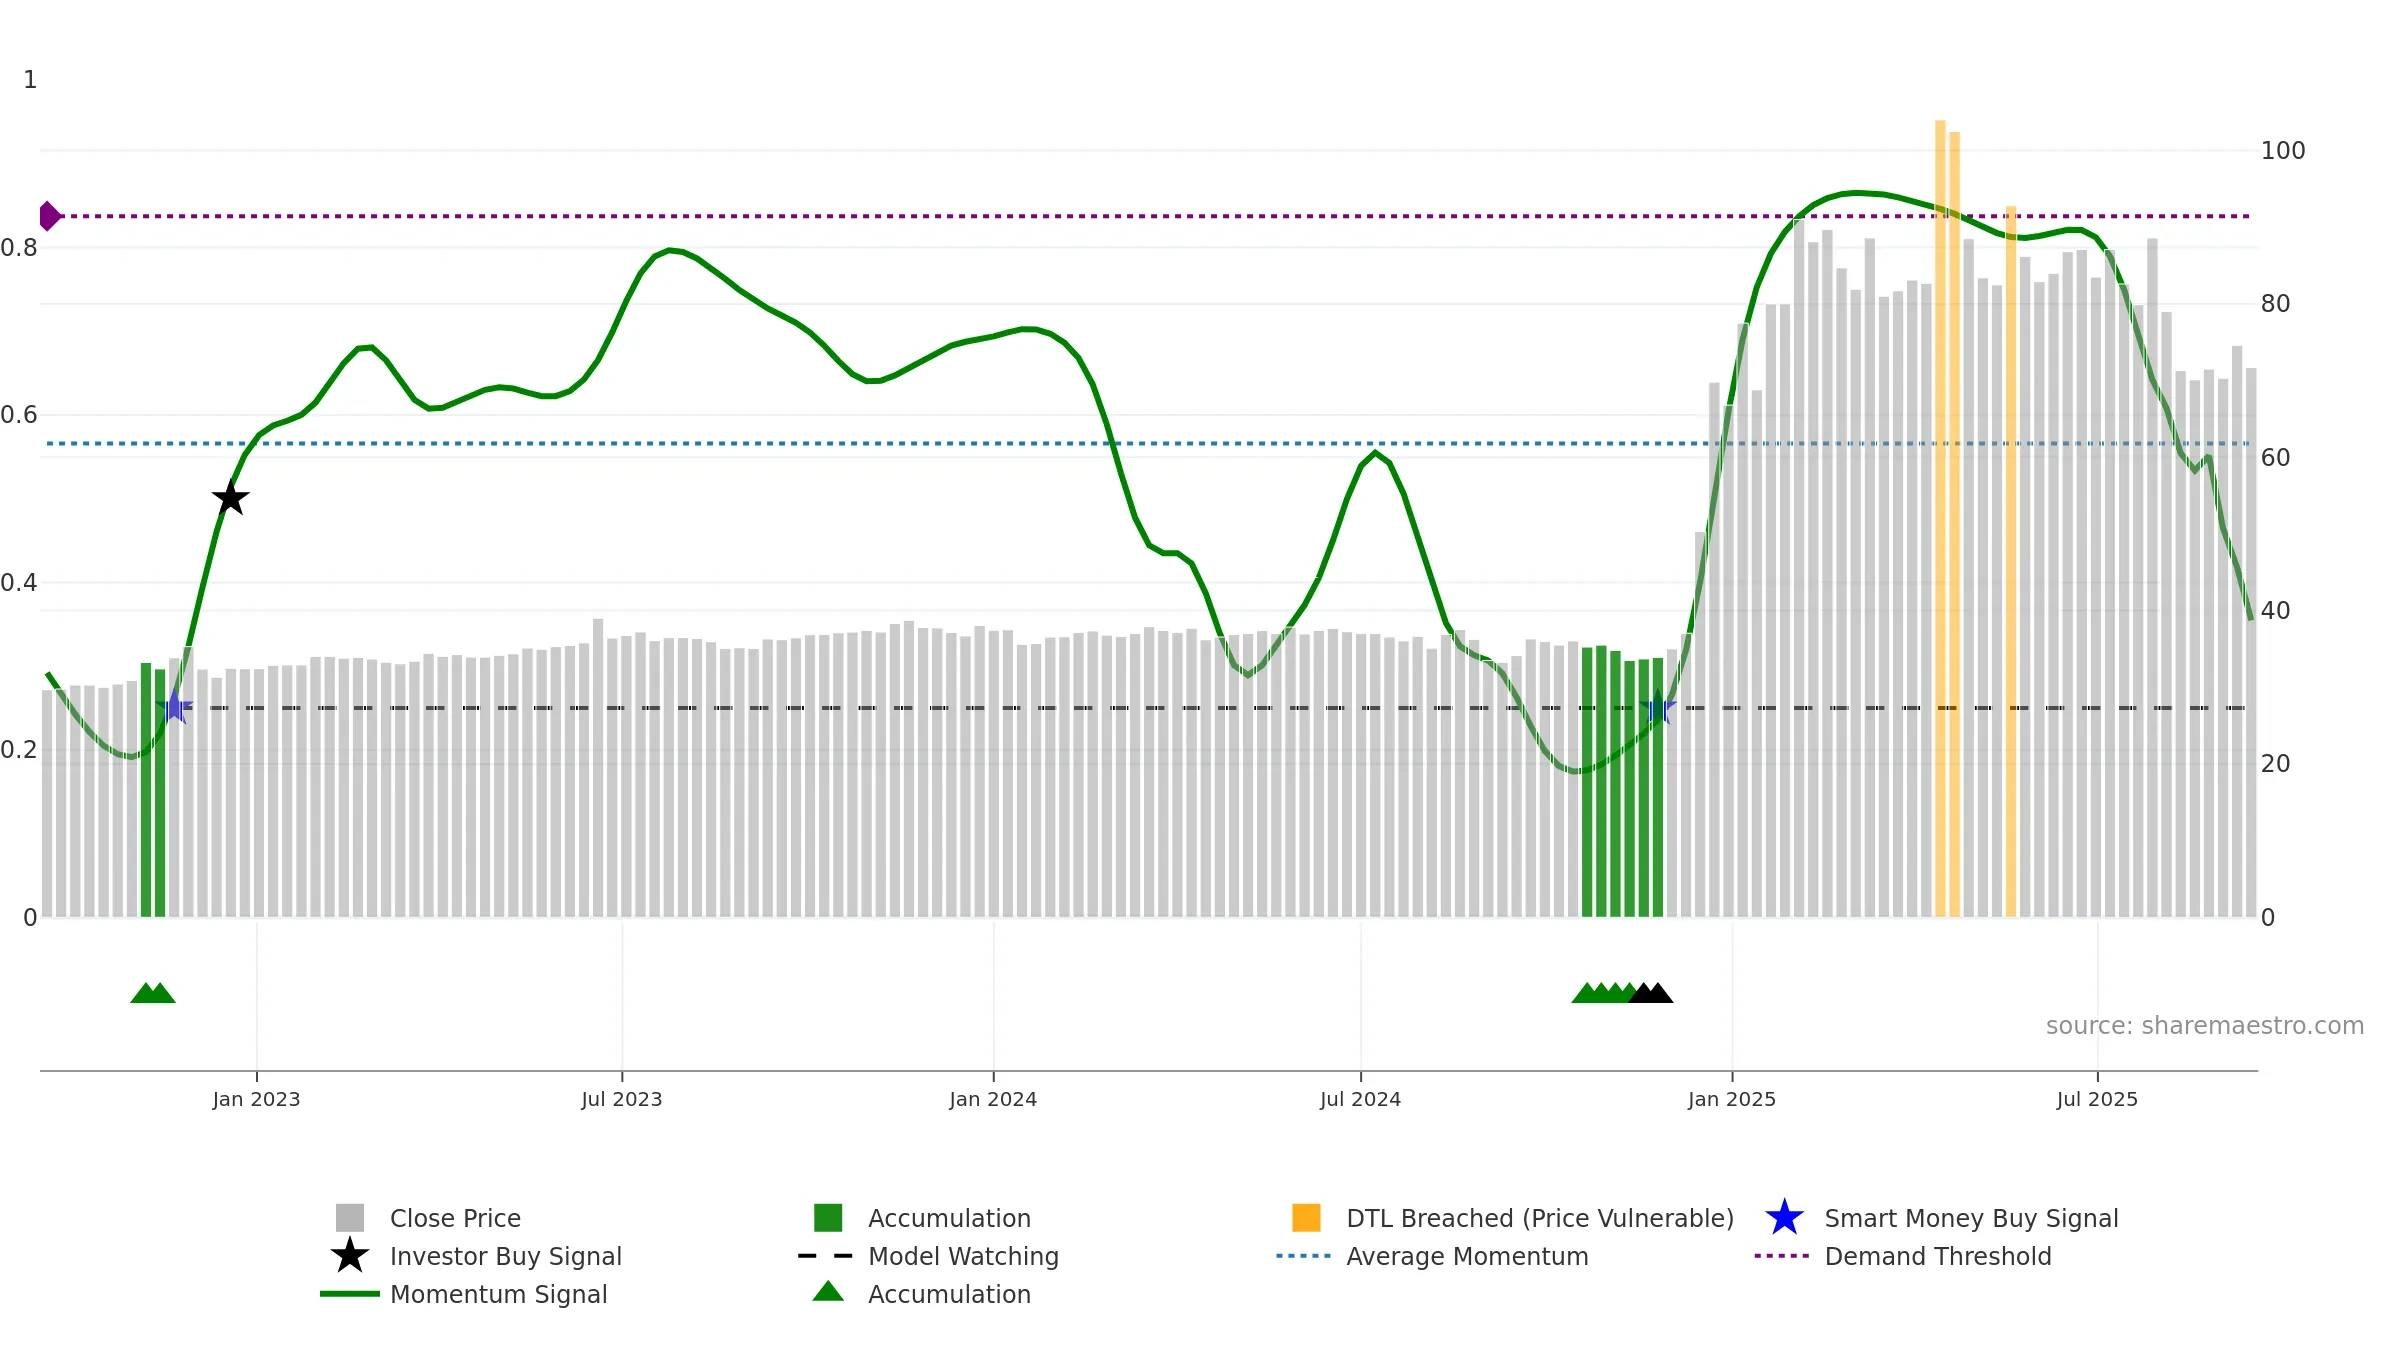
Task: Toggle the Momentum Signal legend label
Action: (499, 1294)
